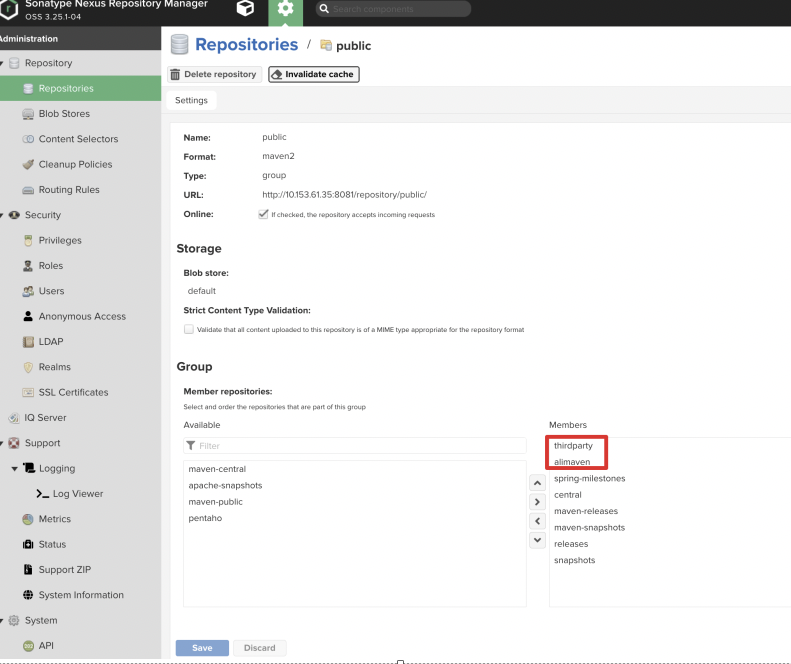Collapse the Security tree section
Viewport: 791px width, 664px height.
[2, 215]
